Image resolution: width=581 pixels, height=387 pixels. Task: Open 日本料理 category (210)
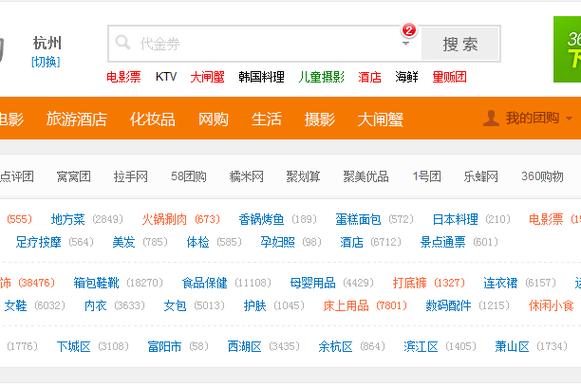click(455, 219)
